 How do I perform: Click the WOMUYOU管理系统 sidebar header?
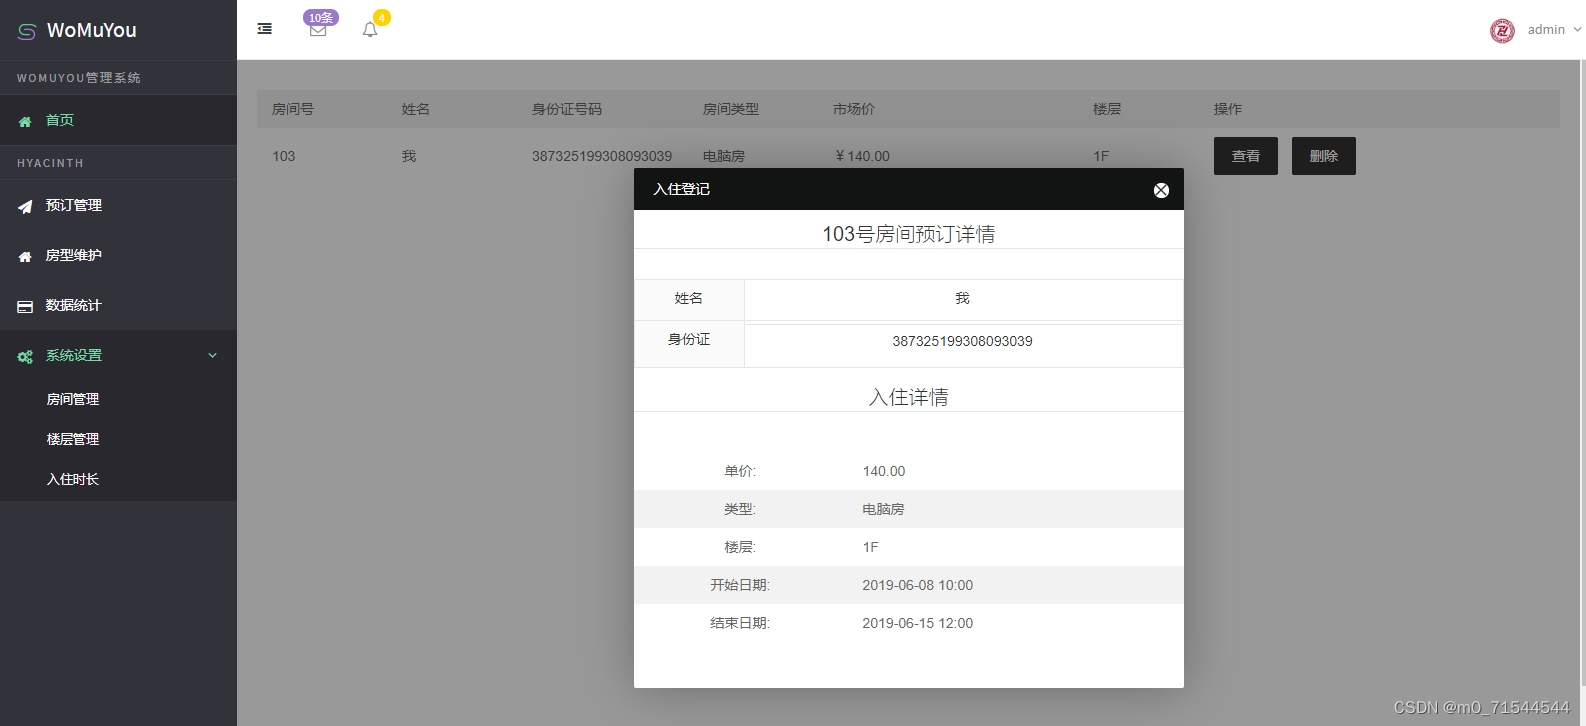click(x=79, y=78)
